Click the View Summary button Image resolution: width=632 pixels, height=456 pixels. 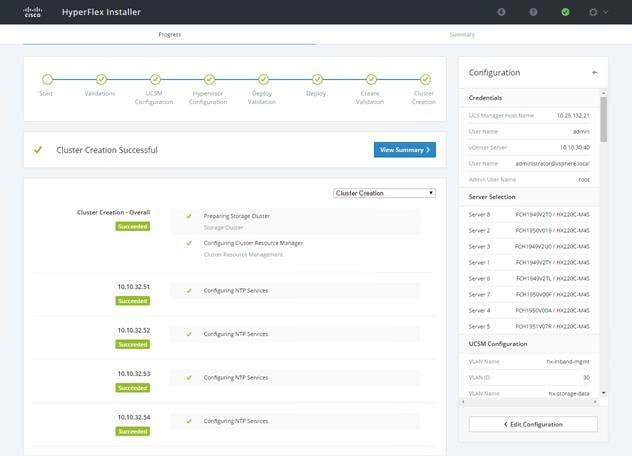(x=405, y=150)
